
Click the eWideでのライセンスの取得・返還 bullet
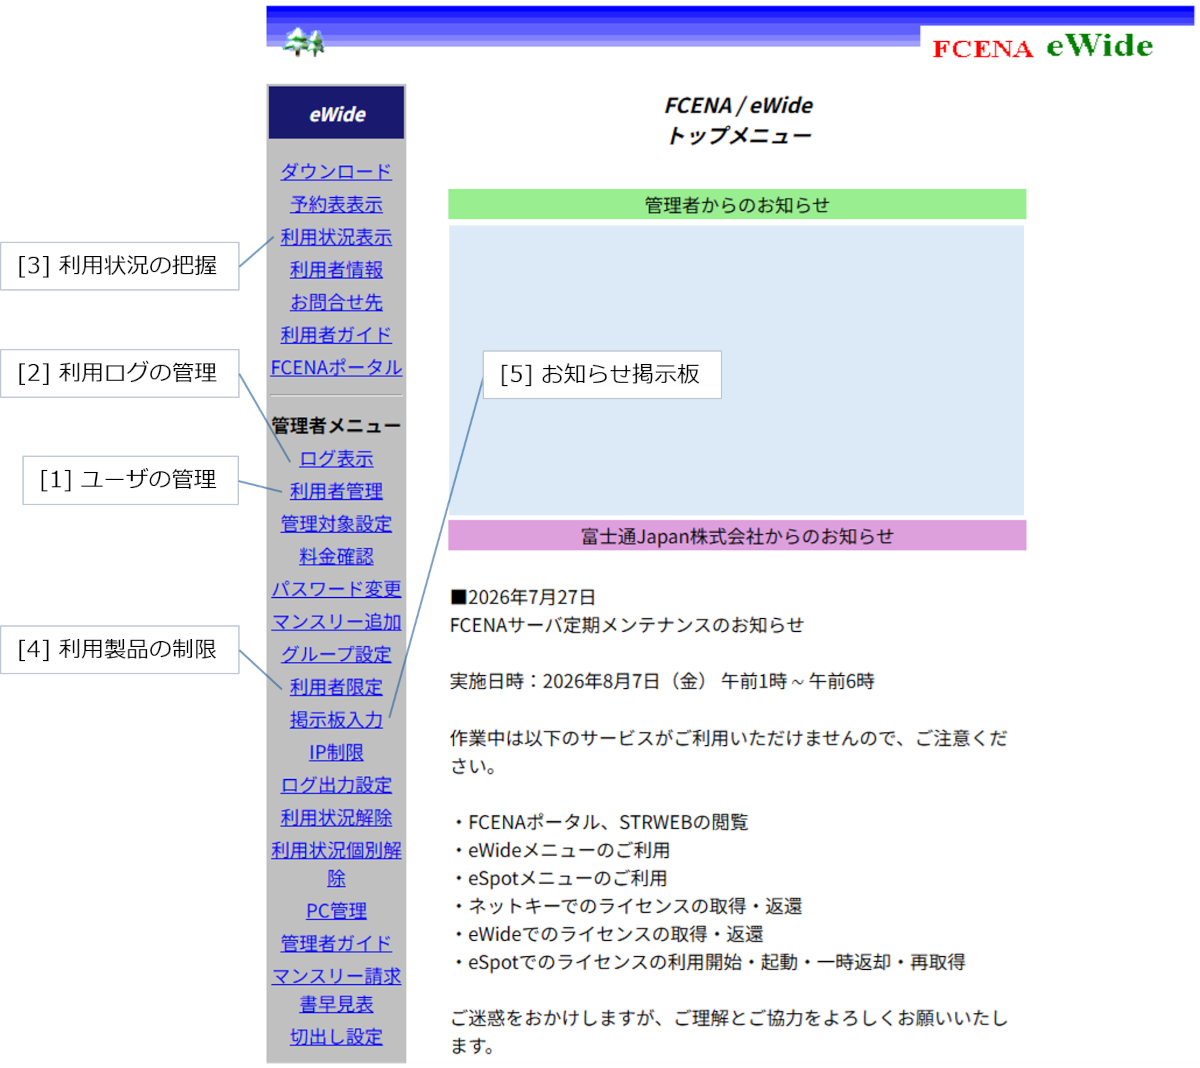607,934
